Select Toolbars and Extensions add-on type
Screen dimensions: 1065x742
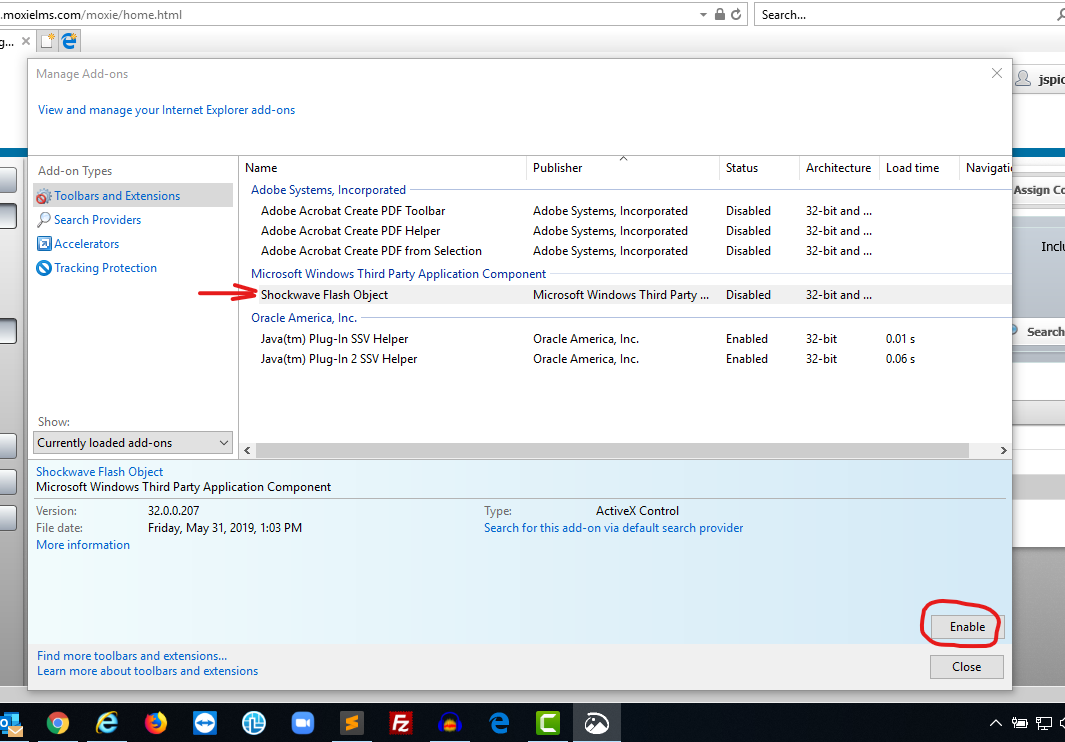[x=133, y=196]
